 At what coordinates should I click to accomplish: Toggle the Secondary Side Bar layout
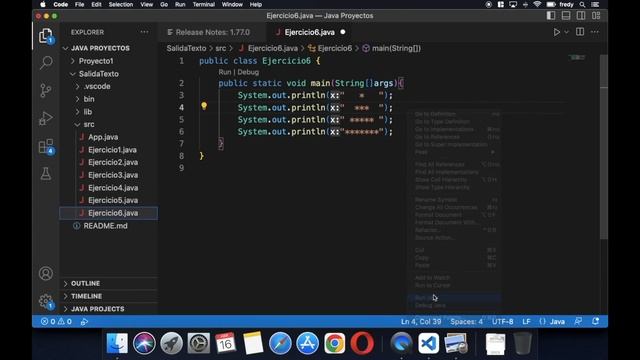pyautogui.click(x=581, y=16)
